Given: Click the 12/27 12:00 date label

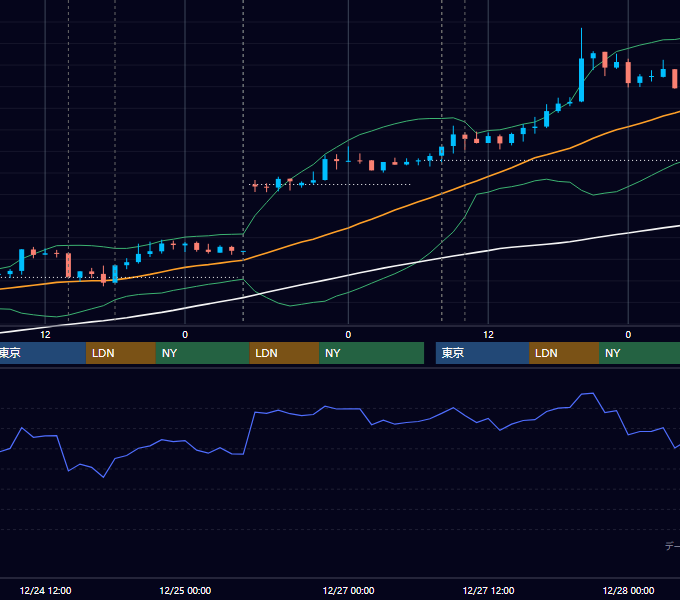Looking at the screenshot, I should (x=488, y=590).
